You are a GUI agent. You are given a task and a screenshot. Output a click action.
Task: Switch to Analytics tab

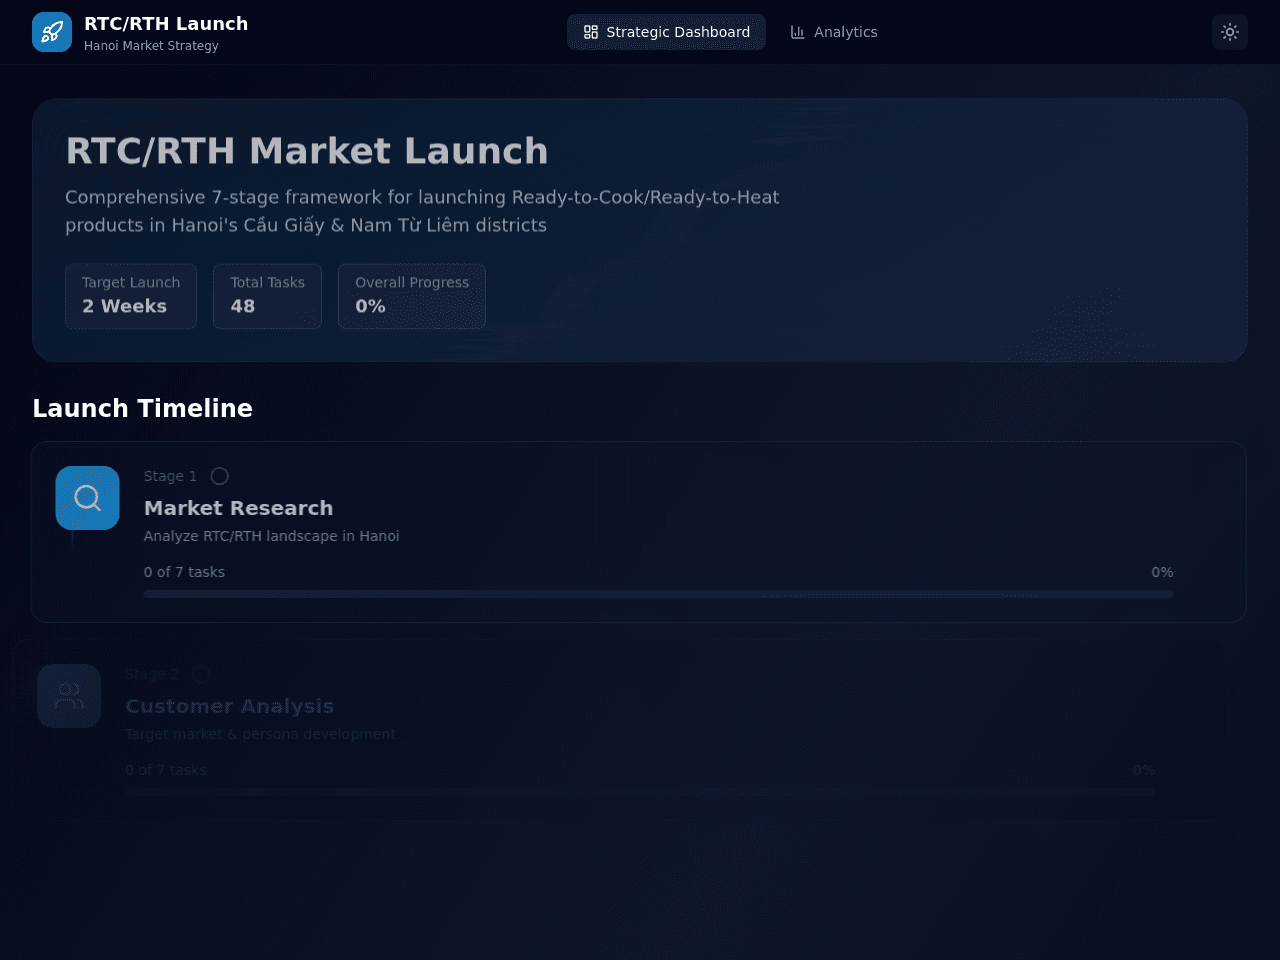(834, 32)
